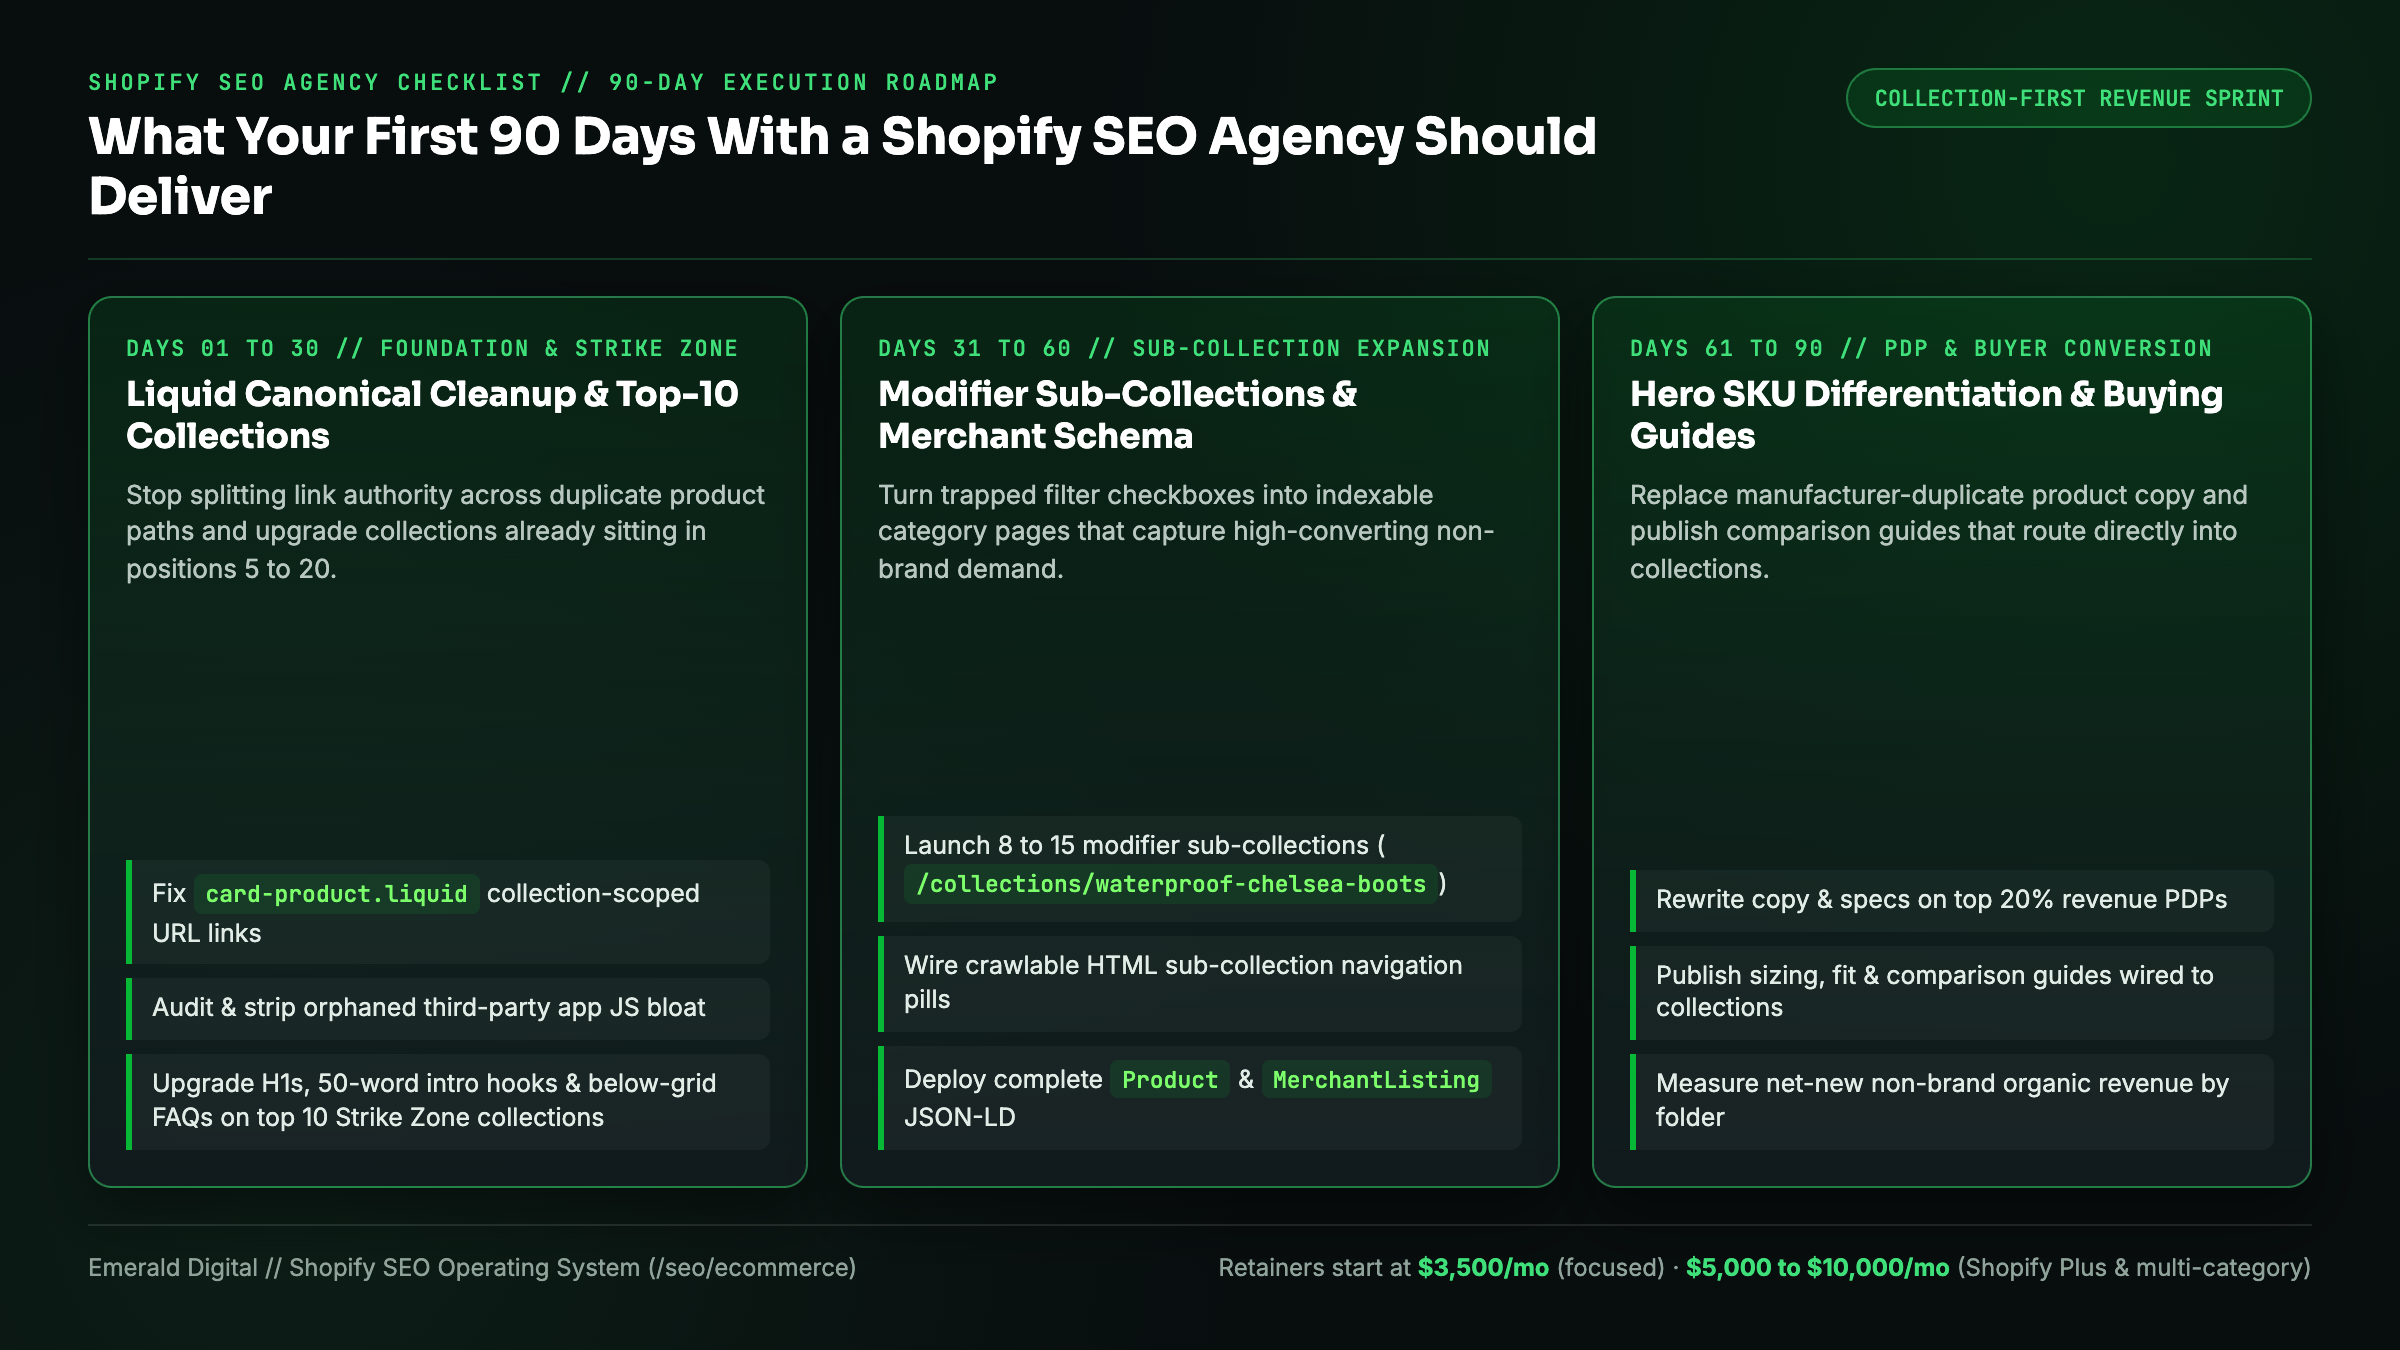Image resolution: width=2400 pixels, height=1350 pixels.
Task: Click 'Audit & strip orphaned third-party app JS bloat' item
Action: click(448, 1008)
